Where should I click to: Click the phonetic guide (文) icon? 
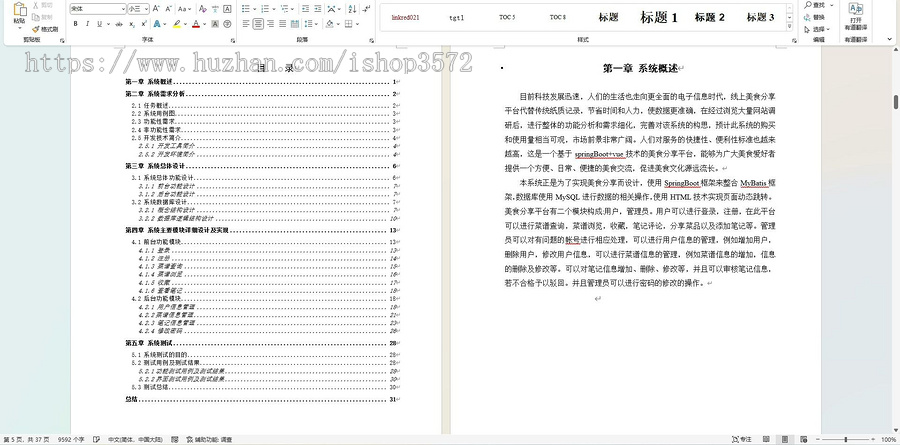215,9
